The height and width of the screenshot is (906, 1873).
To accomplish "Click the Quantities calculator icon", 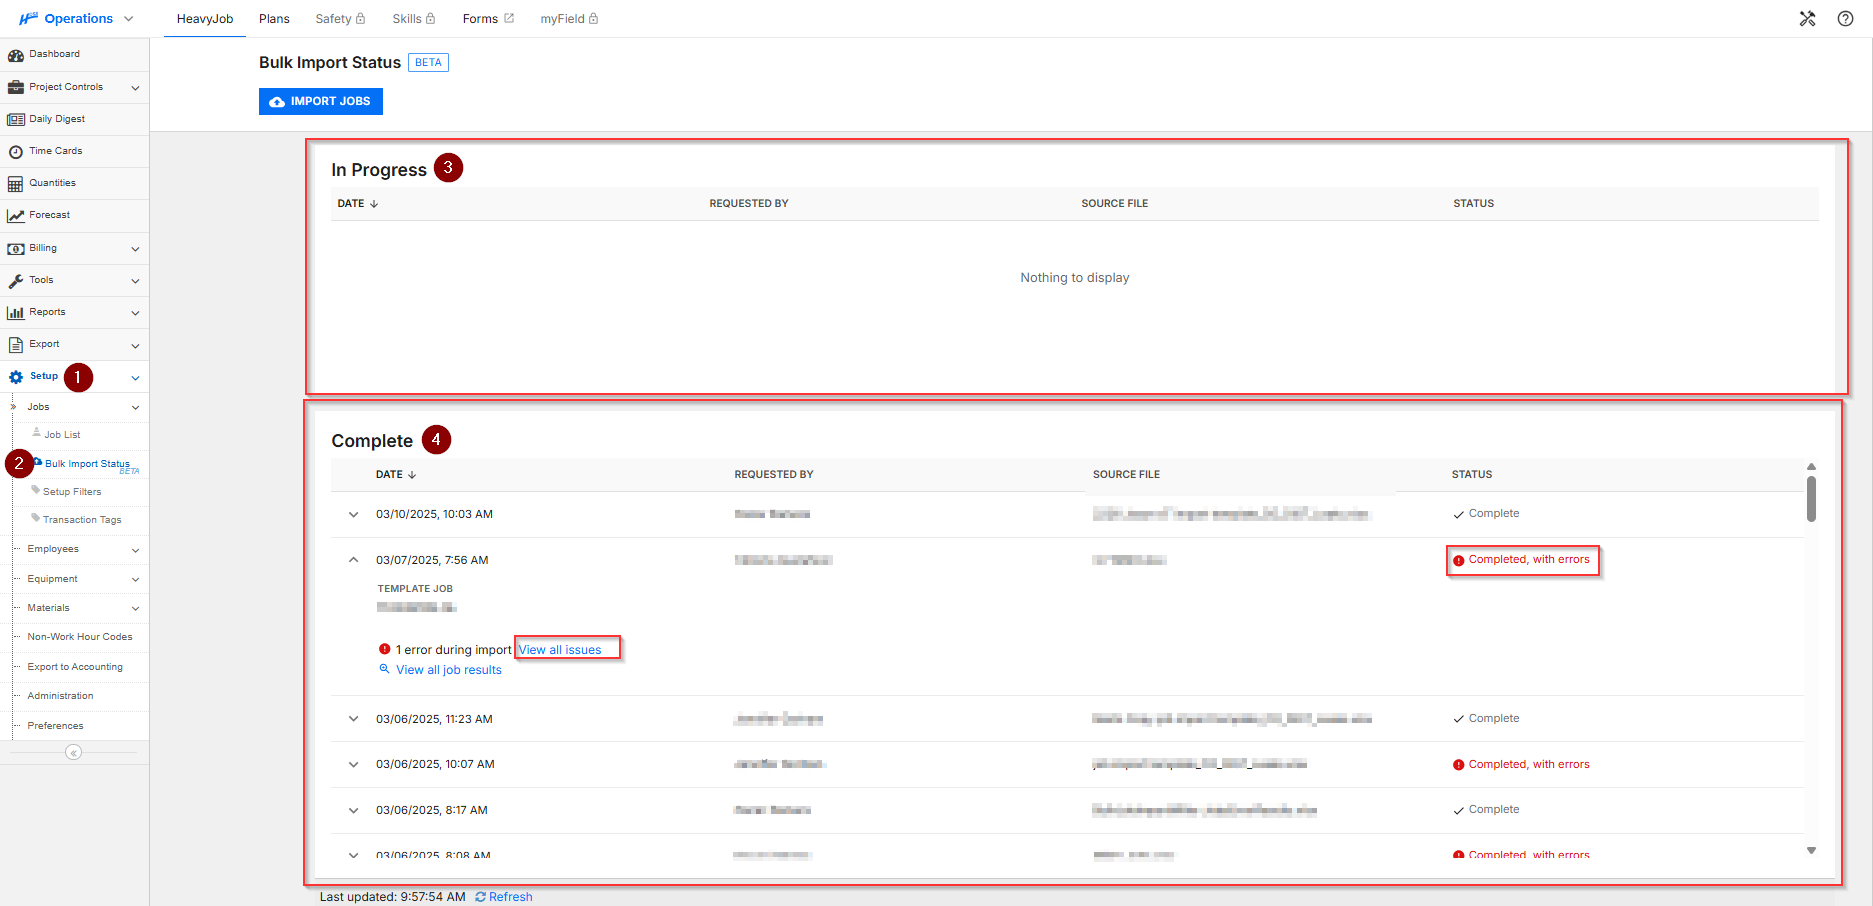I will coord(16,184).
